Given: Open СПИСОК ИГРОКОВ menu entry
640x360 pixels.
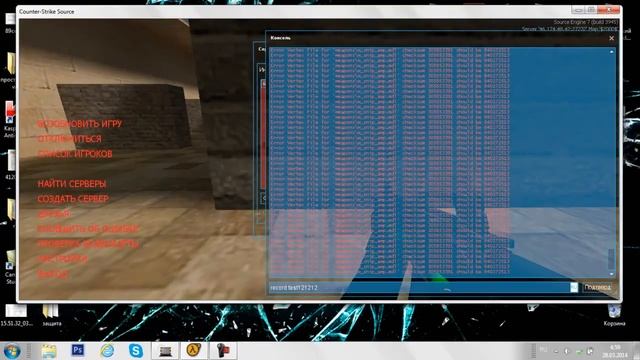Looking at the screenshot, I should pyautogui.click(x=75, y=154).
